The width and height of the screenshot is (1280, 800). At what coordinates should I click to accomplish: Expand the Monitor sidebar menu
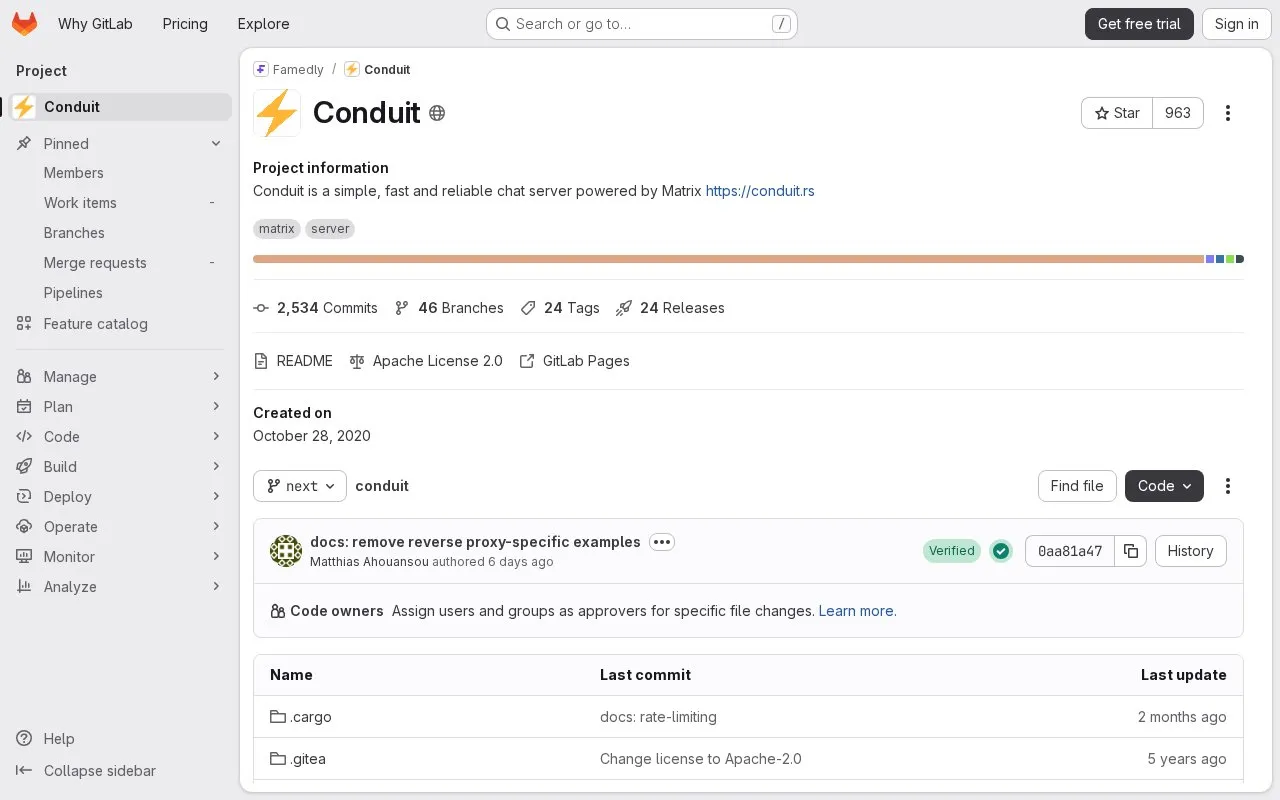pyautogui.click(x=120, y=557)
